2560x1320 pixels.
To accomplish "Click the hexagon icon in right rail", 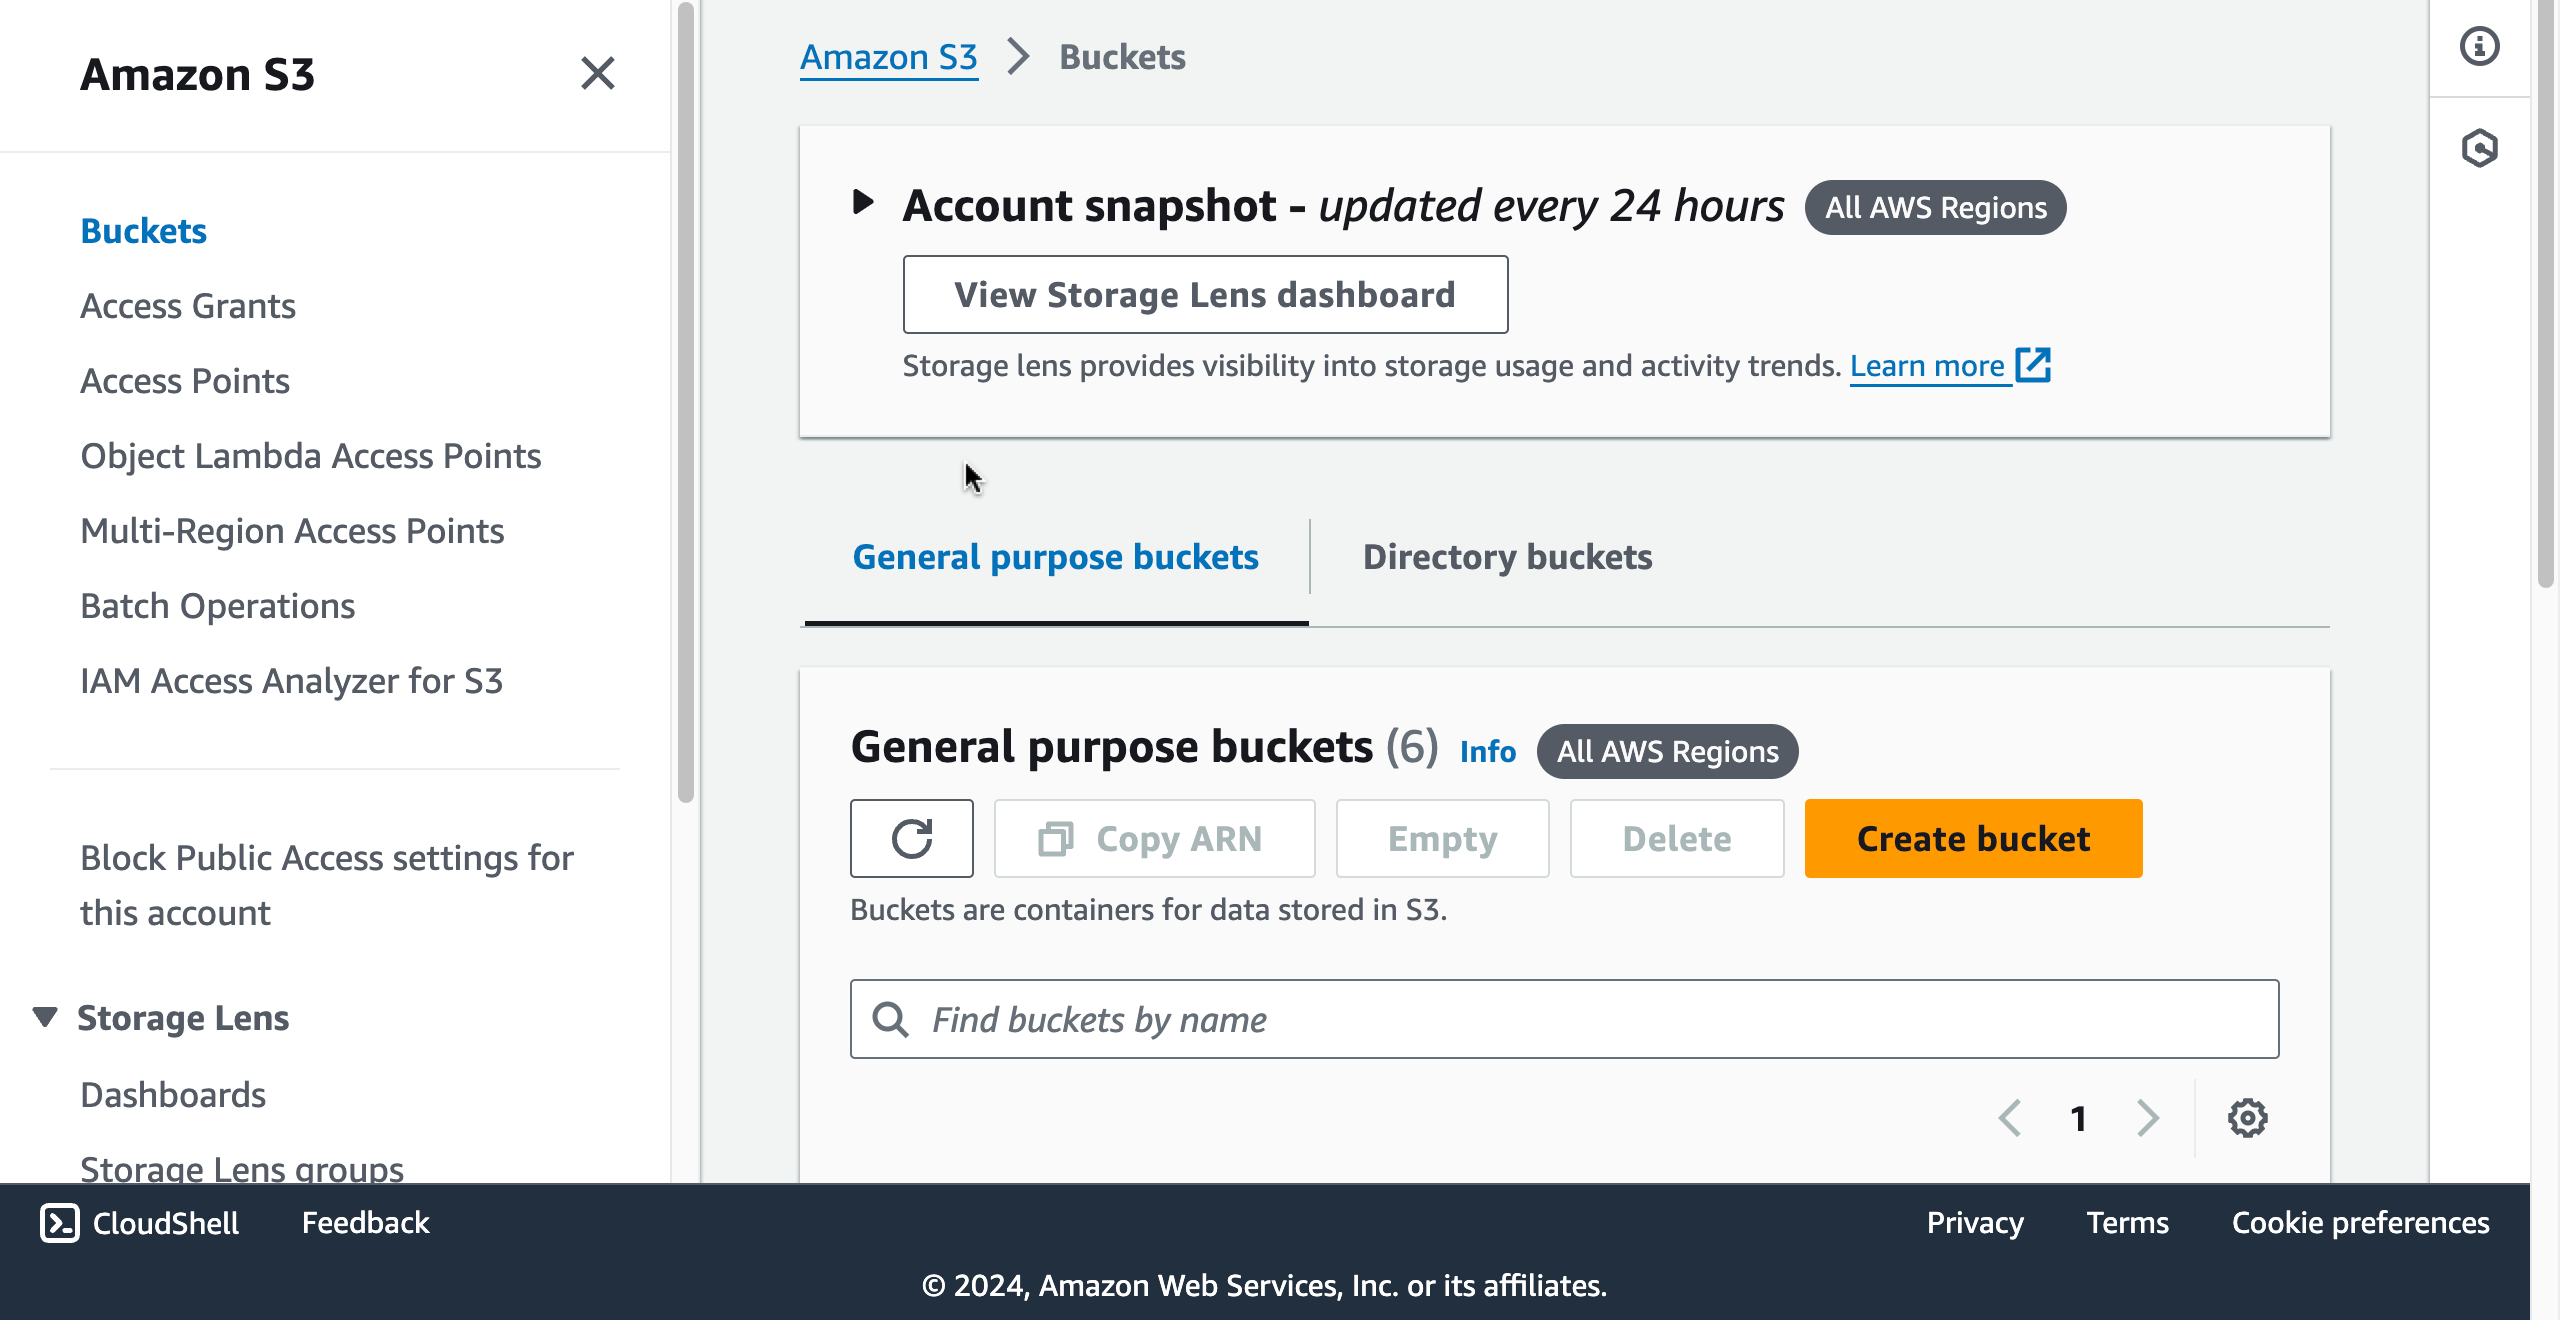I will pos(2479,148).
